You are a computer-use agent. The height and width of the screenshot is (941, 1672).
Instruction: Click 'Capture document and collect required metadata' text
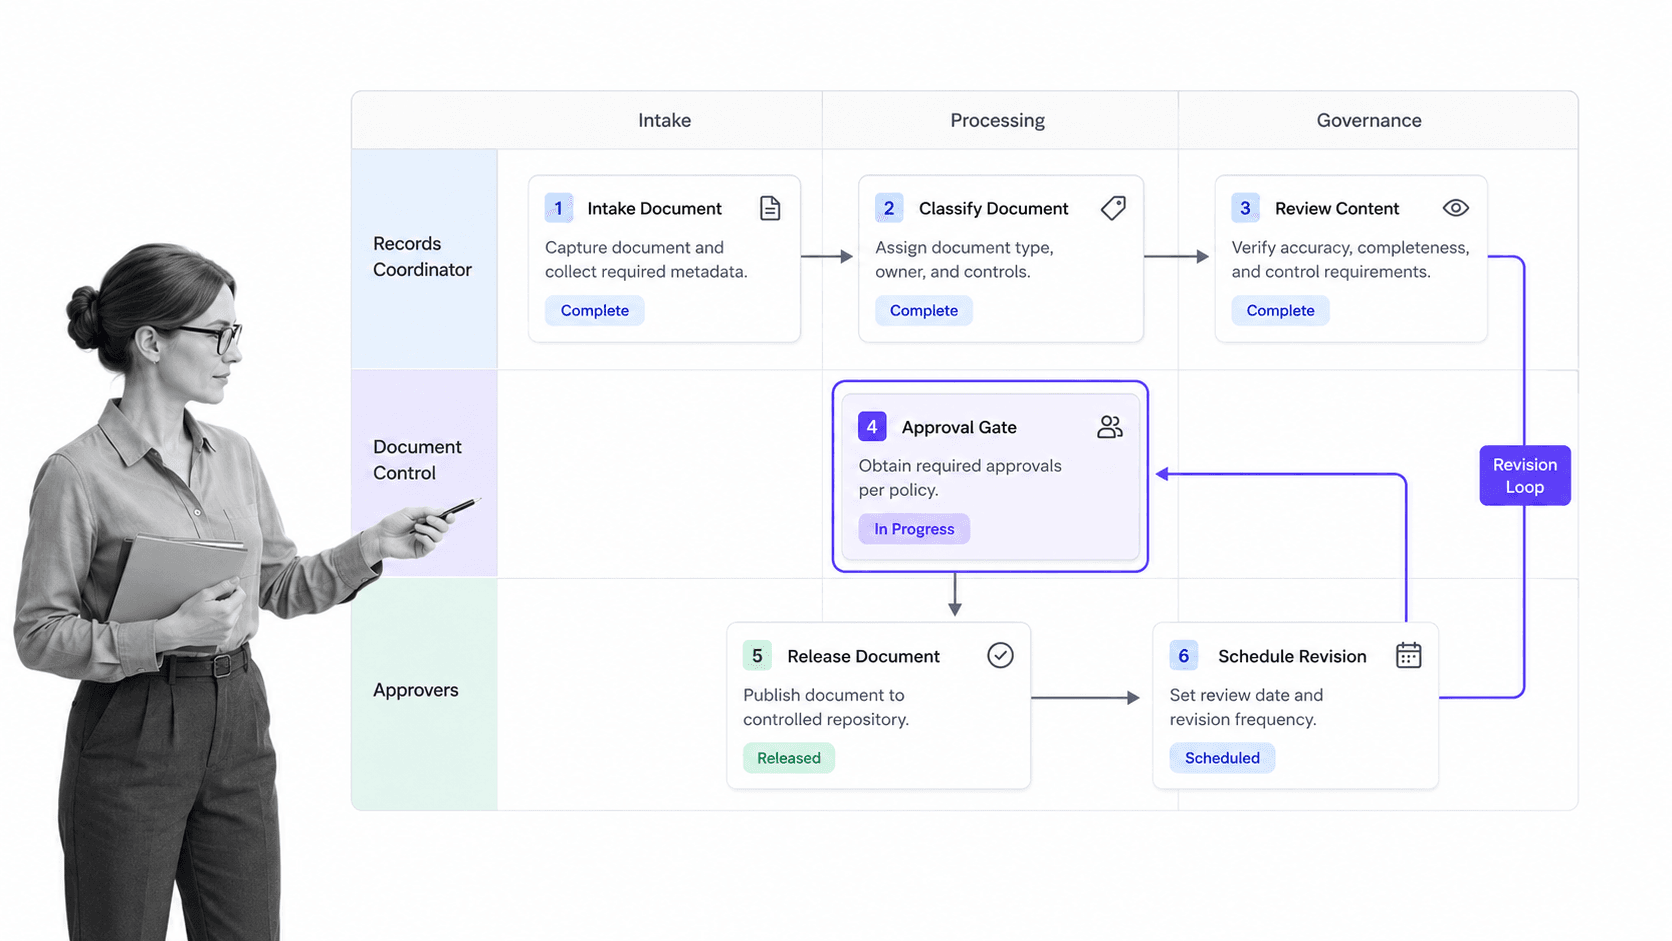click(646, 260)
